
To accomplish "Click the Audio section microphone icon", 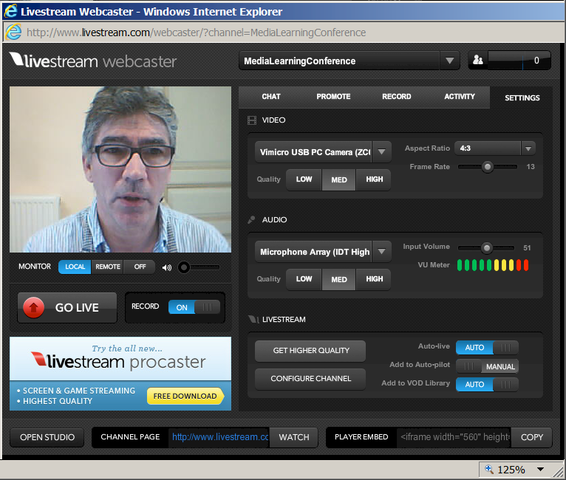I will point(252,220).
